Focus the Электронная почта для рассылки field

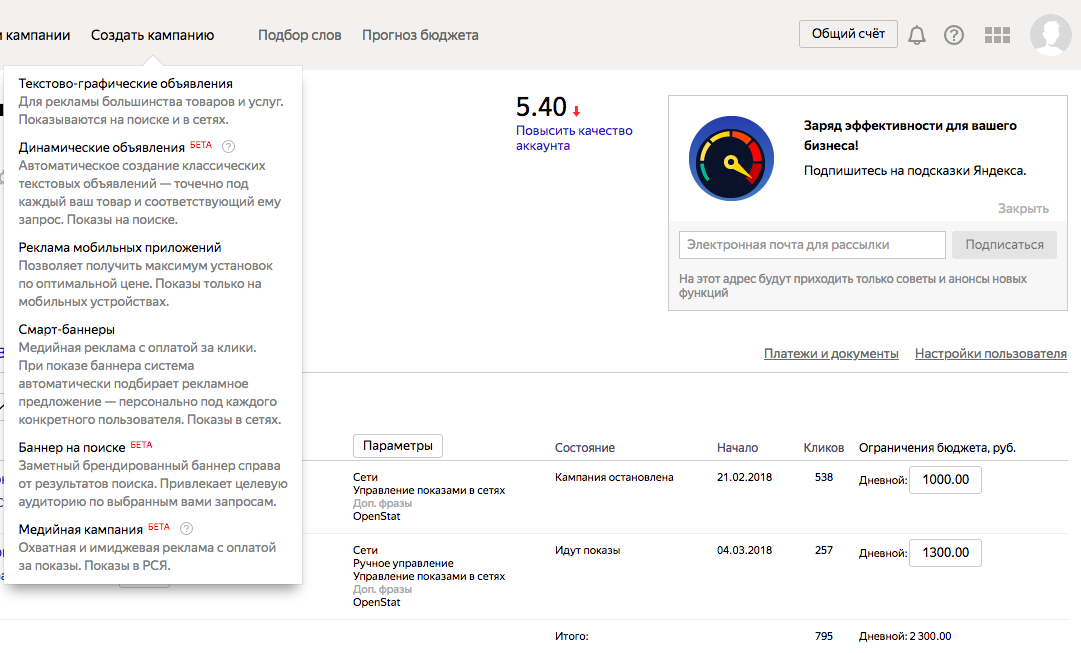pyautogui.click(x=812, y=245)
